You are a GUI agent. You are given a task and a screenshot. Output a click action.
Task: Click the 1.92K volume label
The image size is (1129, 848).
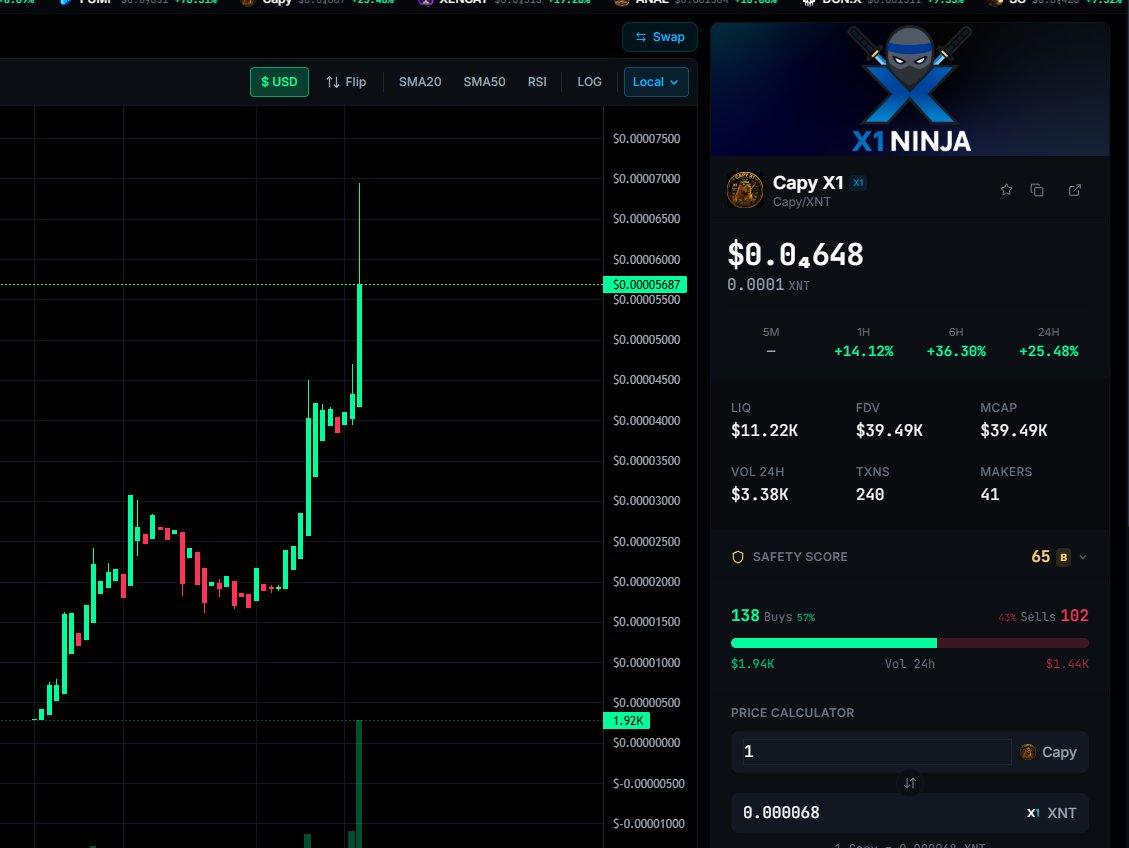point(626,721)
